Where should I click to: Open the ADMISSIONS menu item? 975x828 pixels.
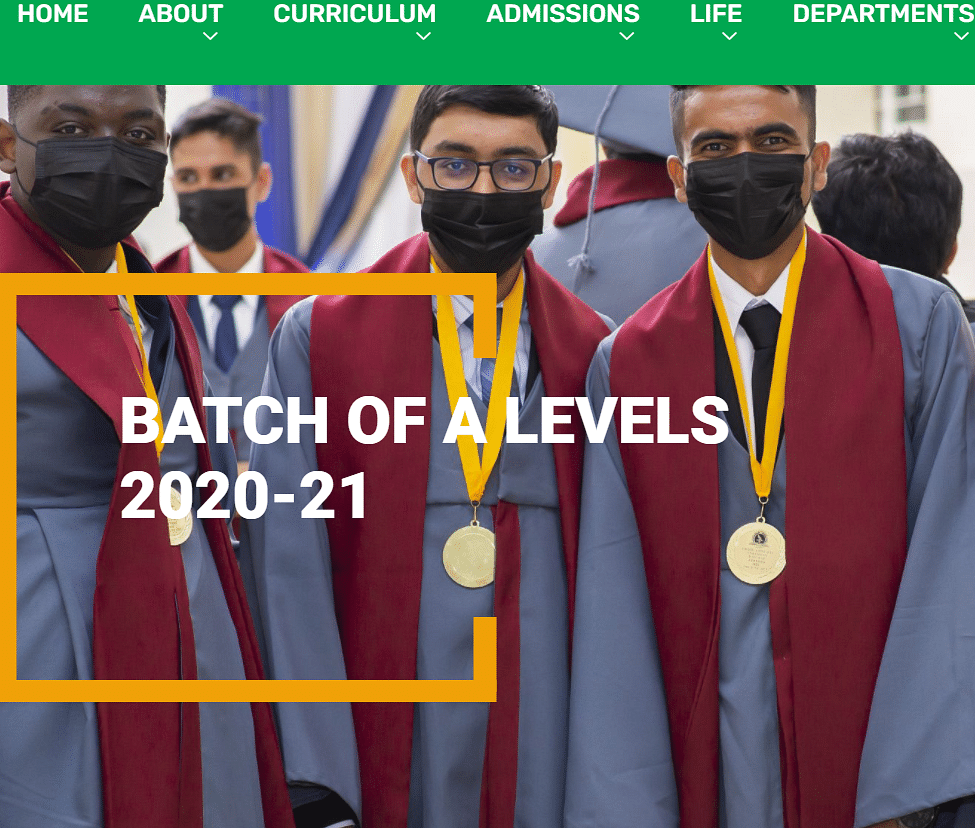point(563,14)
